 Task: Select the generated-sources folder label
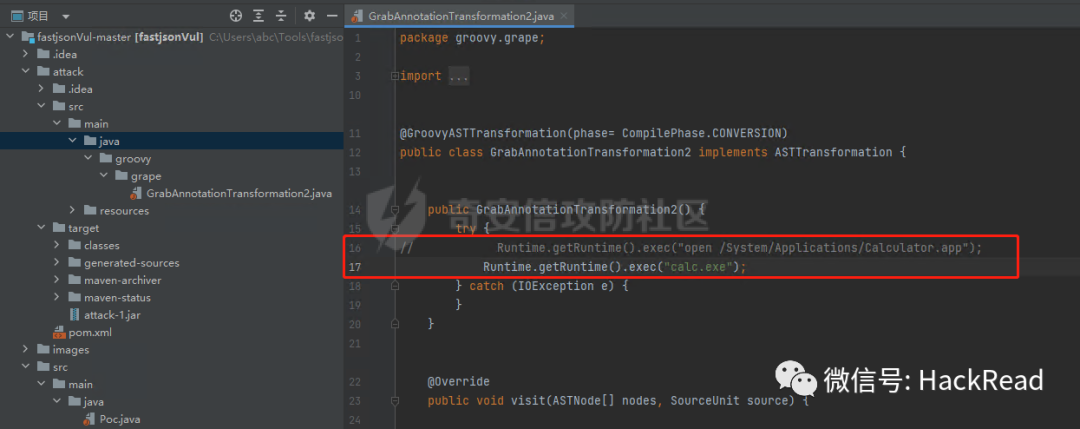pos(132,263)
